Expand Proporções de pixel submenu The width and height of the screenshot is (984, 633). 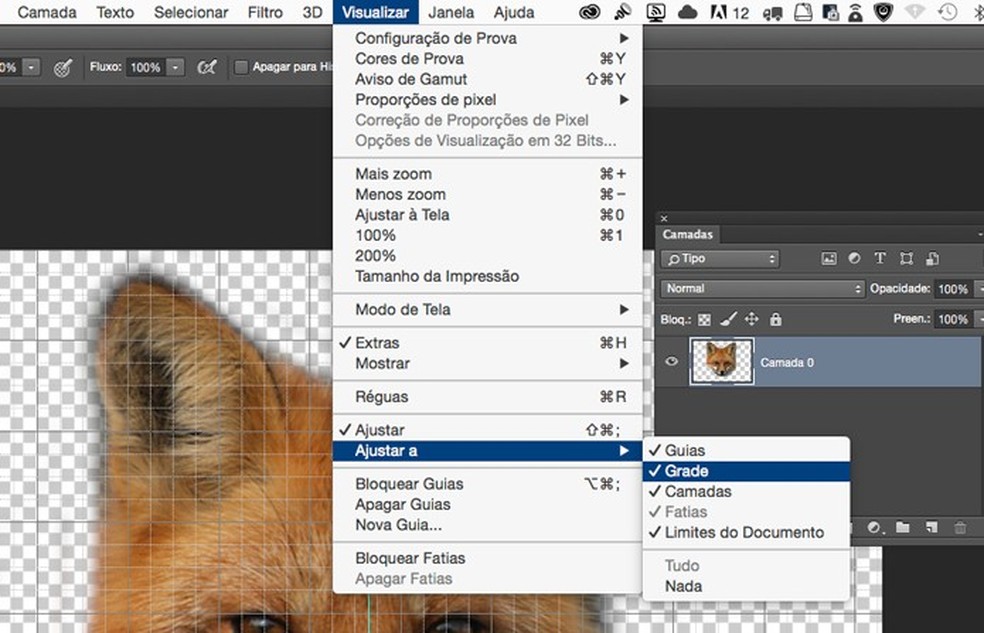[x=487, y=100]
